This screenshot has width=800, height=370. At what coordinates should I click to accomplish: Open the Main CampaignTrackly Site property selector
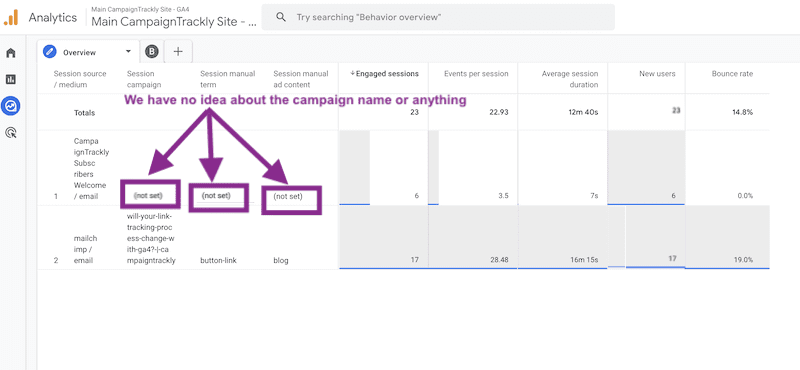(174, 18)
